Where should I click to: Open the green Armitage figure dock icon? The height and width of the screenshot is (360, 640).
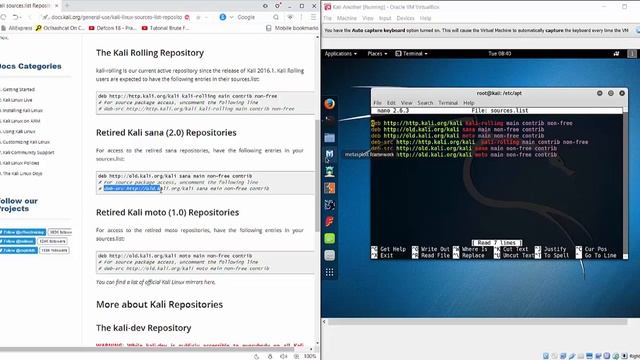pyautogui.click(x=329, y=171)
